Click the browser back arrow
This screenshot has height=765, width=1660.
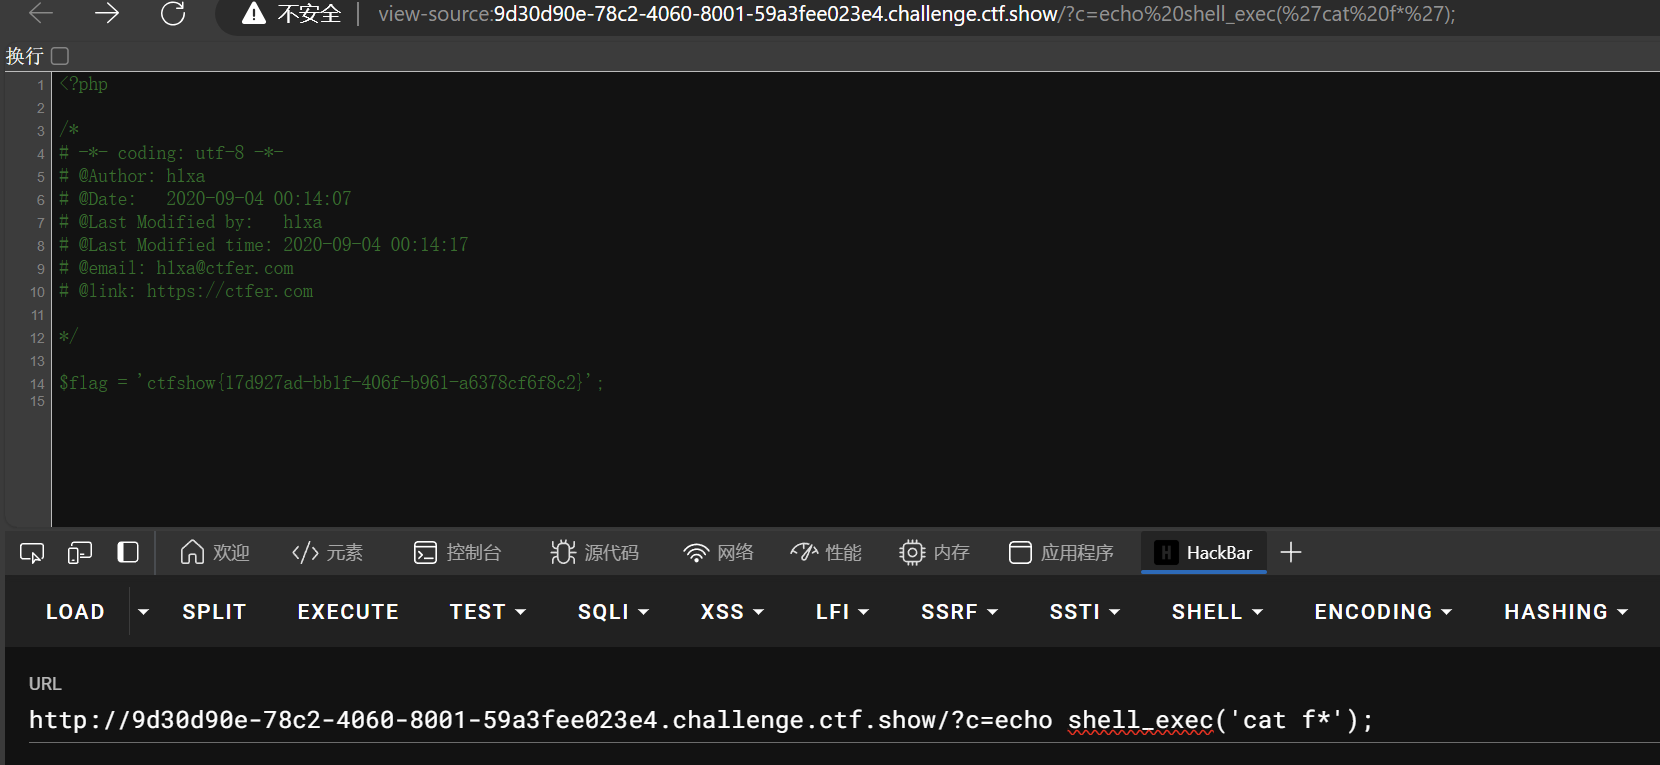point(41,14)
